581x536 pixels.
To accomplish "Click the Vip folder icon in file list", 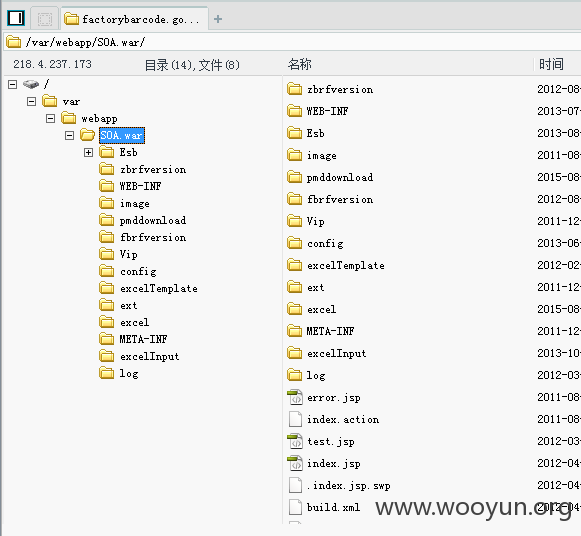I will coord(295,221).
